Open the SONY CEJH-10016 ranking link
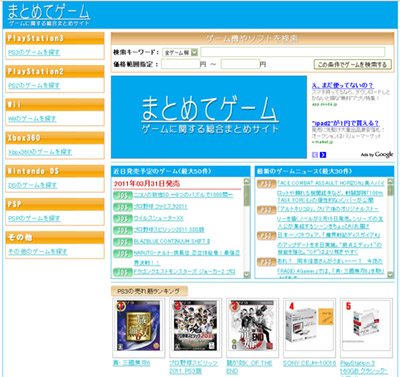400x377 pixels. [309, 363]
